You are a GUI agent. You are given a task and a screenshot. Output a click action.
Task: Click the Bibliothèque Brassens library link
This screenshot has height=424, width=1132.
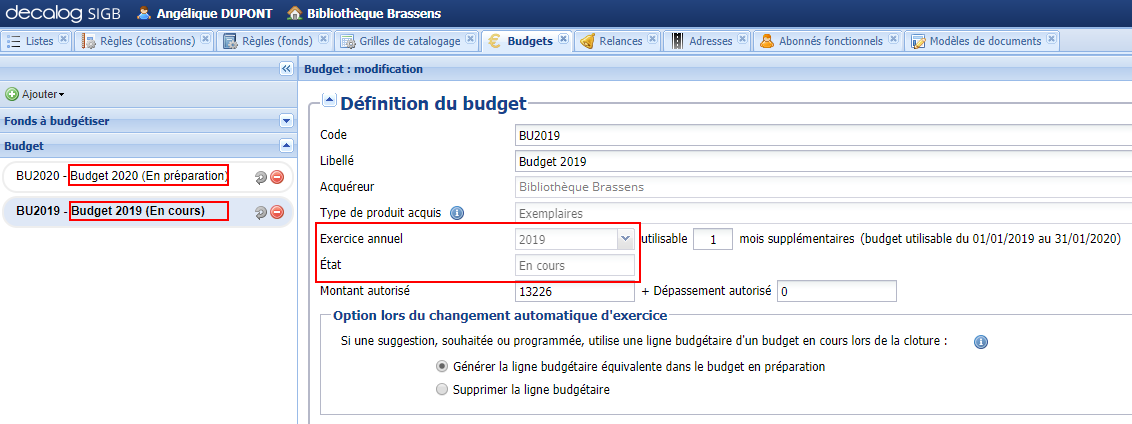[364, 14]
